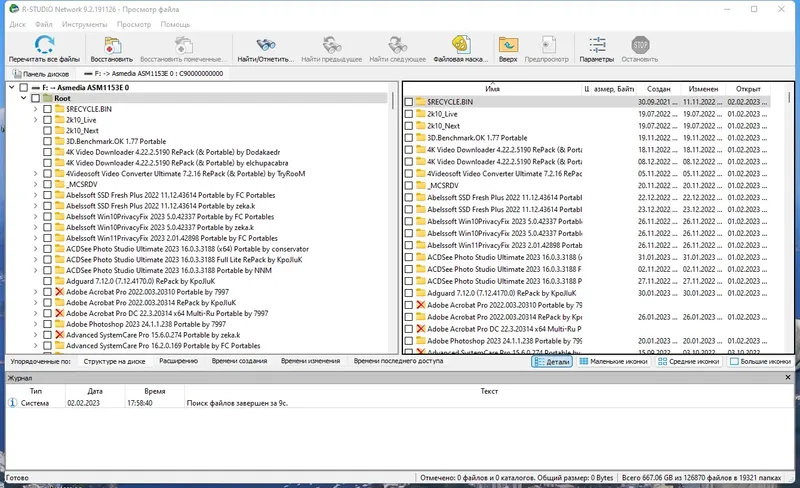The image size is (800, 488).
Task: Expand 4Videosoft Video Converter folder in tree
Action: (35, 174)
